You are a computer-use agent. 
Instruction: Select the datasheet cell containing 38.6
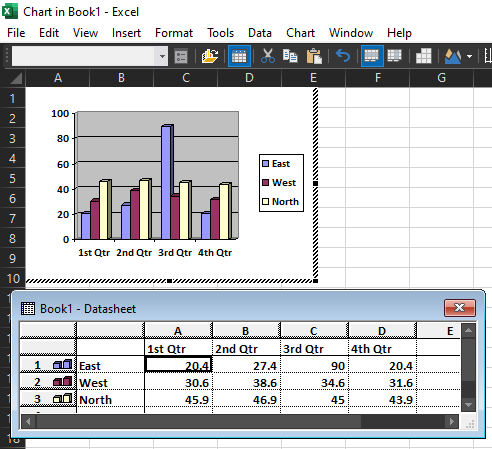point(246,383)
